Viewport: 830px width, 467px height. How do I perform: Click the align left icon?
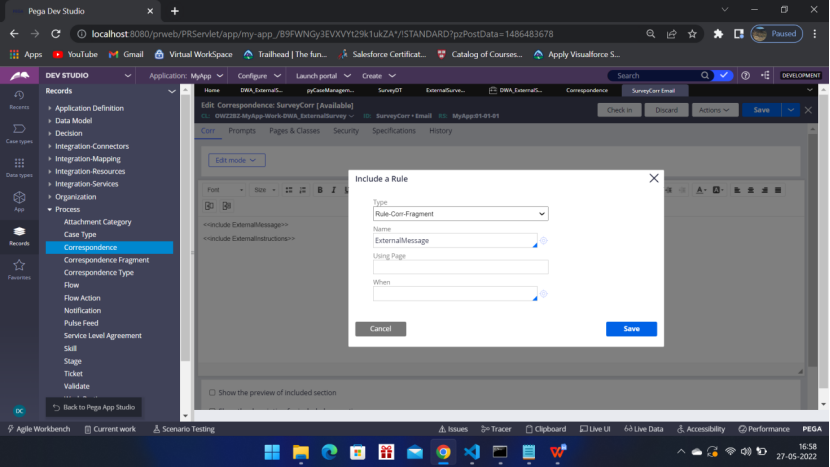pos(737,190)
